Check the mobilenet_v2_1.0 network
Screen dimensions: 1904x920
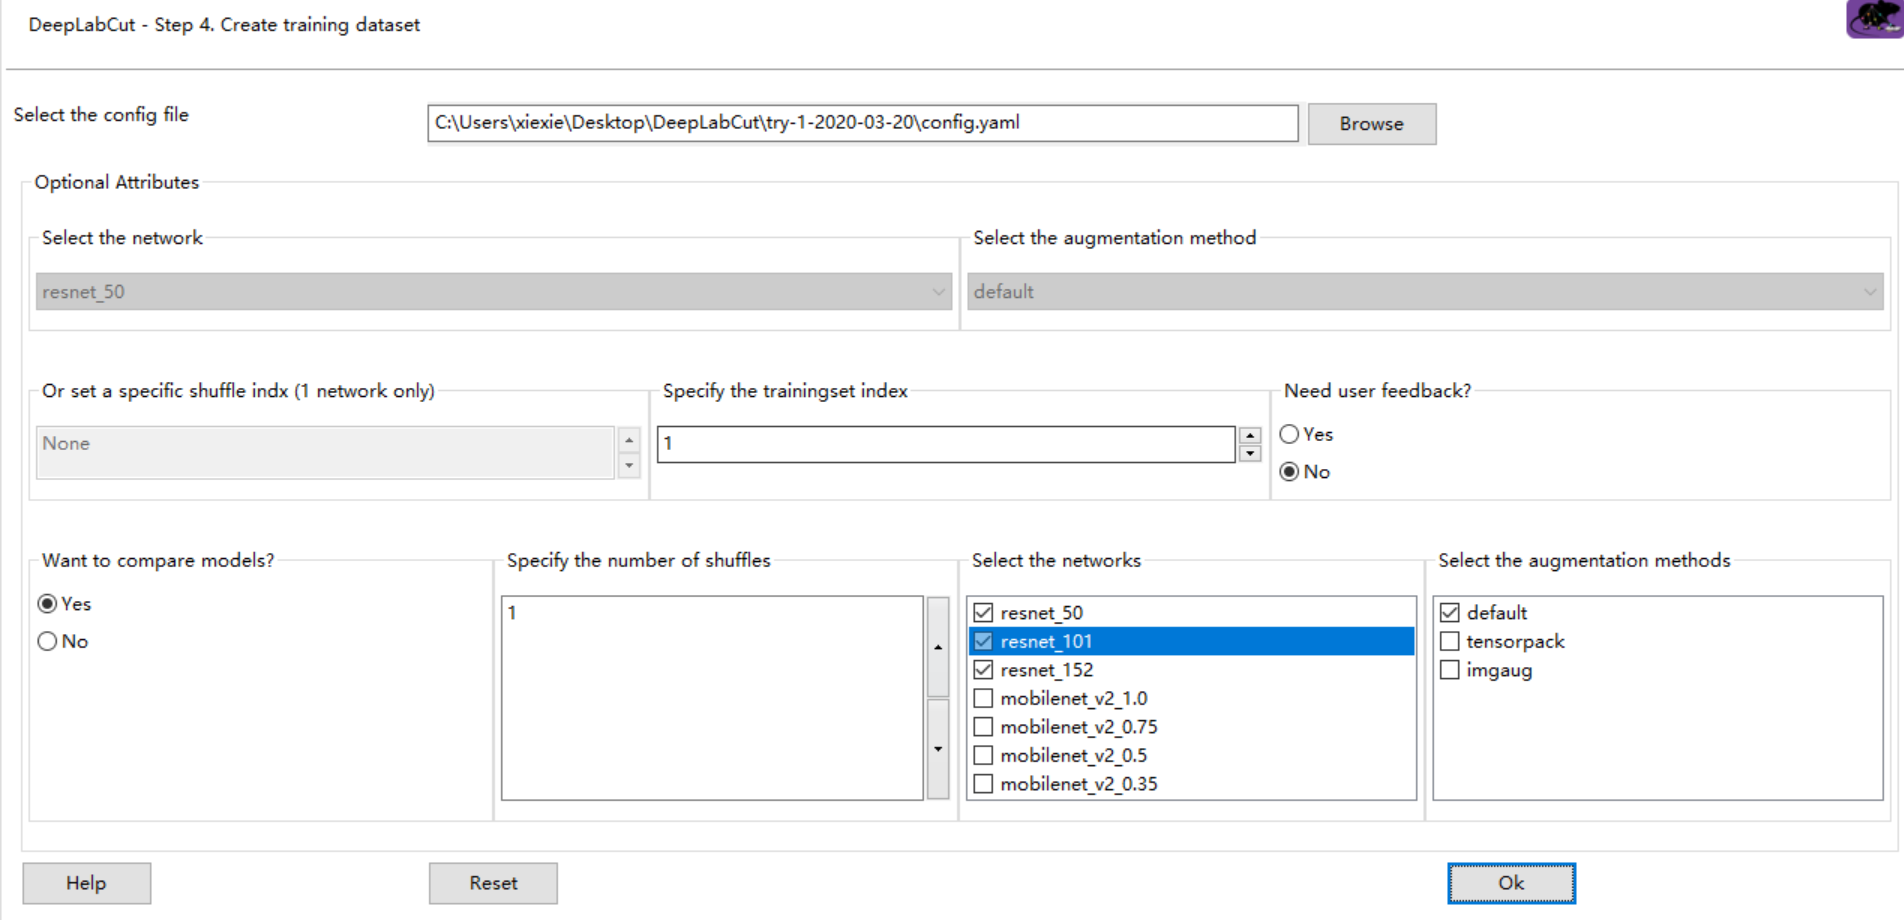983,699
